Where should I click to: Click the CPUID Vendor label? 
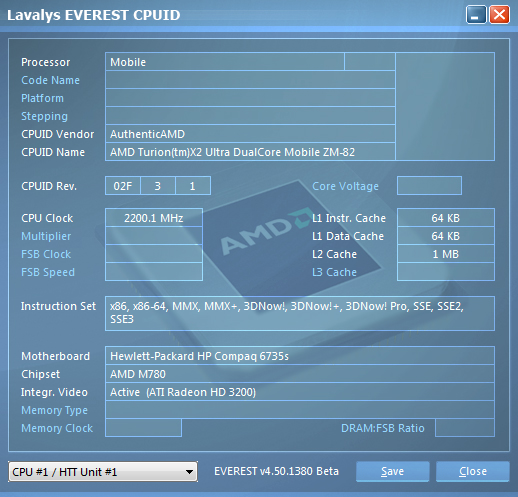58,134
